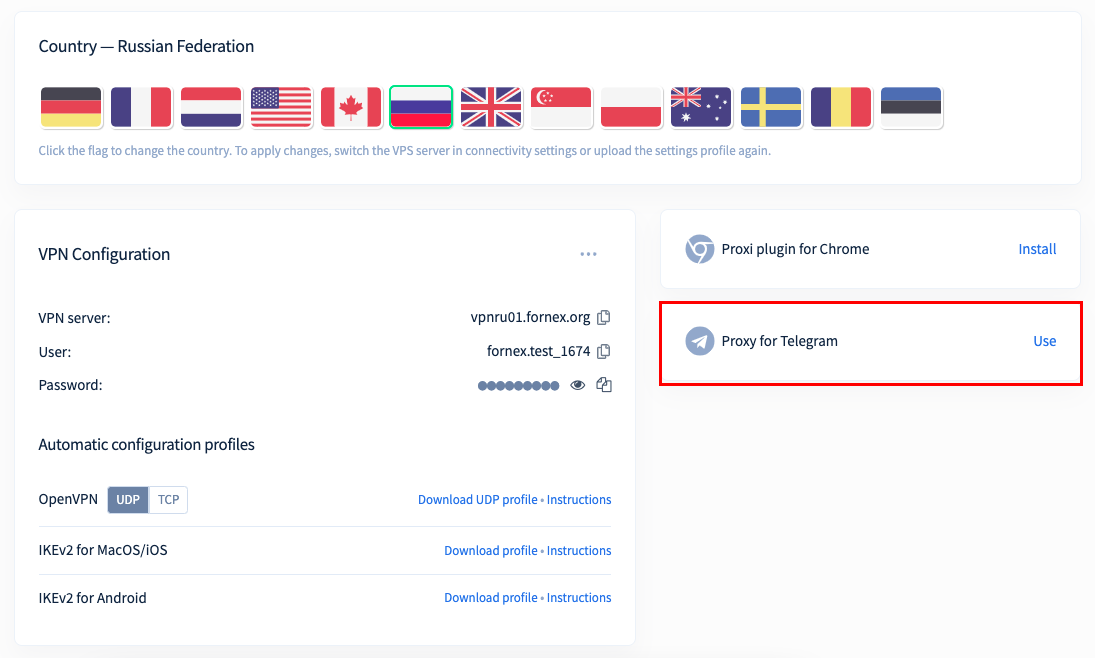This screenshot has height=658, width=1095.
Task: Select the France flag
Action: 141,107
